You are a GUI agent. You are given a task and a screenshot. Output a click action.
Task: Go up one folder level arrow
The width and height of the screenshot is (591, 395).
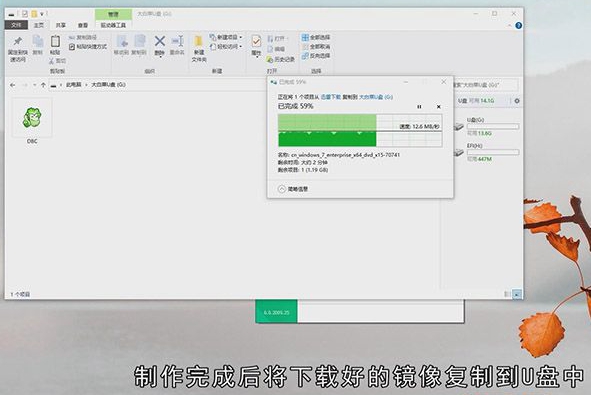click(43, 85)
